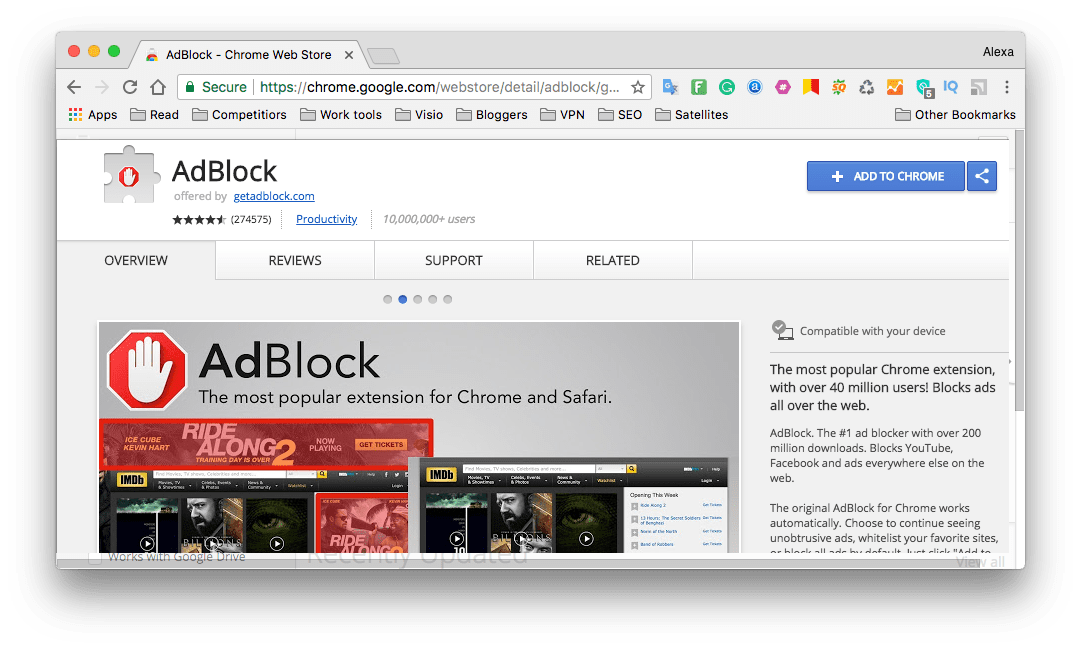Bookmark this page with the star icon
This screenshot has height=649, width=1081.
638,87
